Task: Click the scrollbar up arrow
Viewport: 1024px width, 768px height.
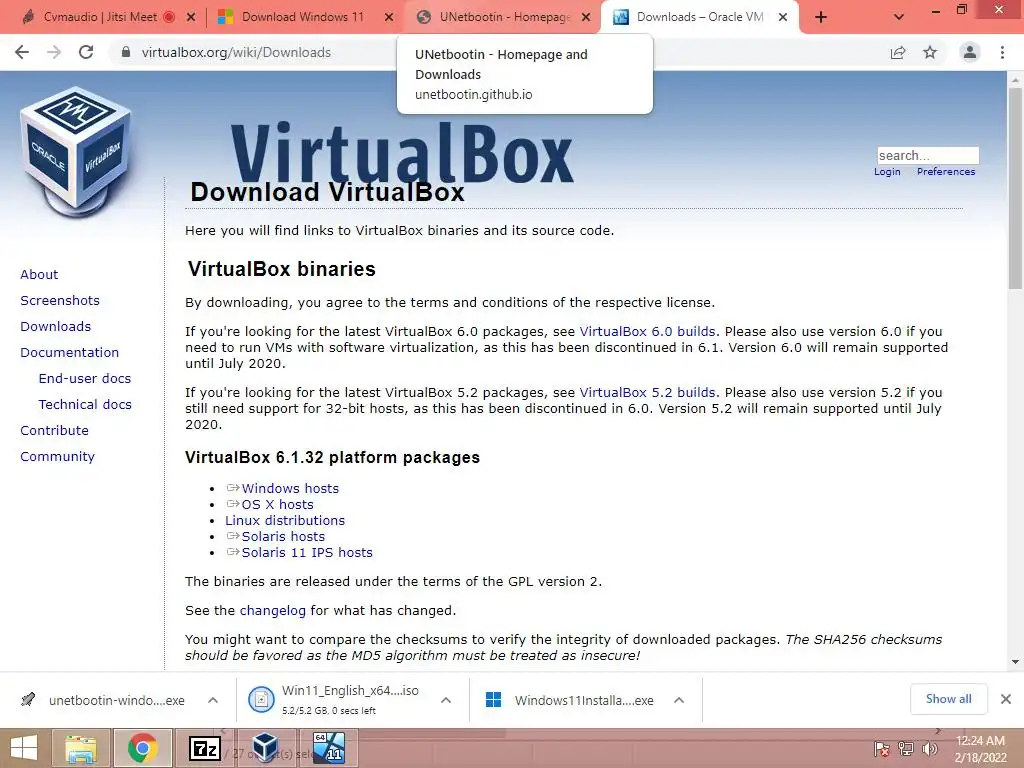Action: [x=1015, y=80]
